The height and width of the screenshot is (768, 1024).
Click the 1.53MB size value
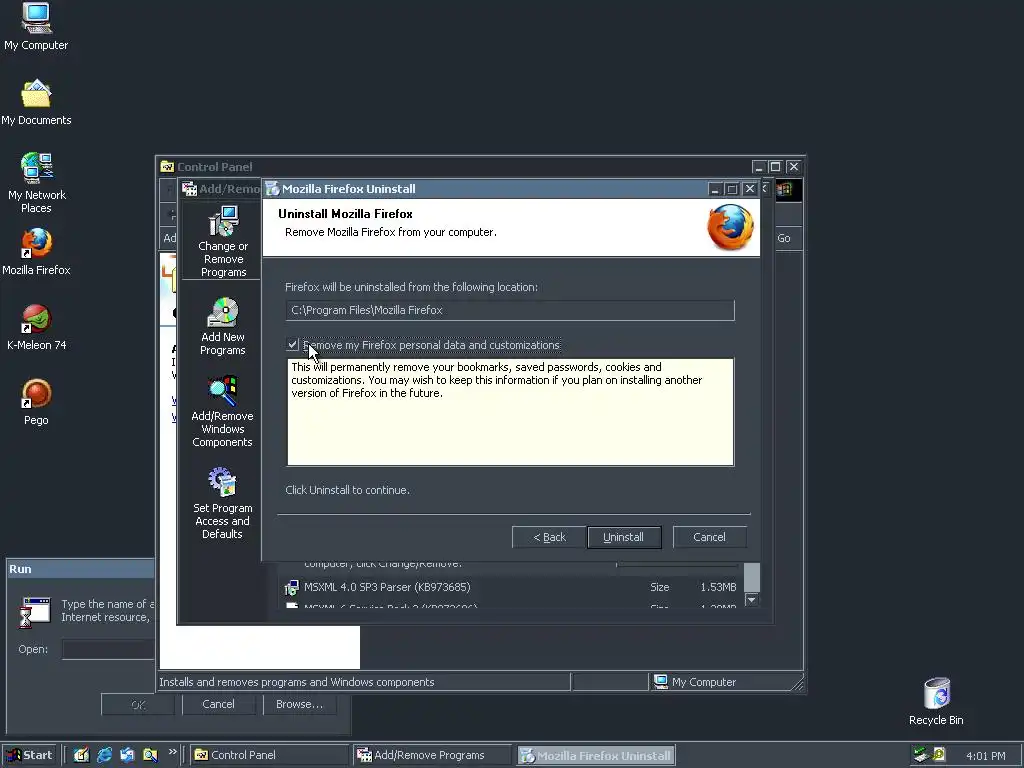(718, 587)
